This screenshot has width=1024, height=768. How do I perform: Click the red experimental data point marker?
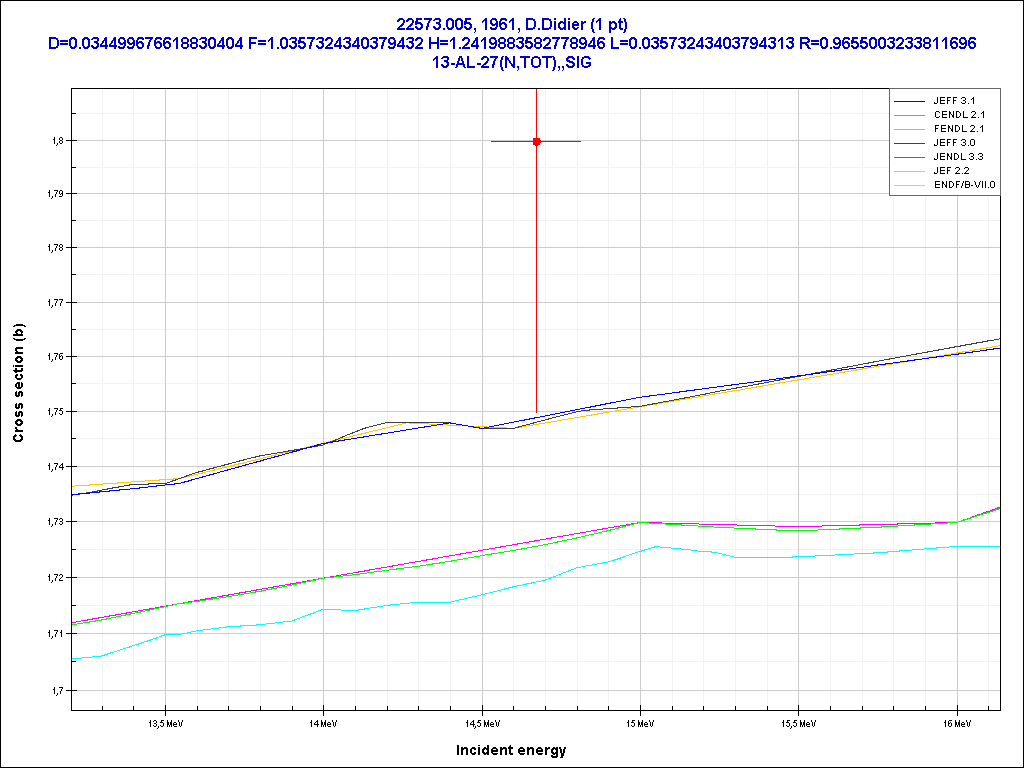(x=537, y=142)
